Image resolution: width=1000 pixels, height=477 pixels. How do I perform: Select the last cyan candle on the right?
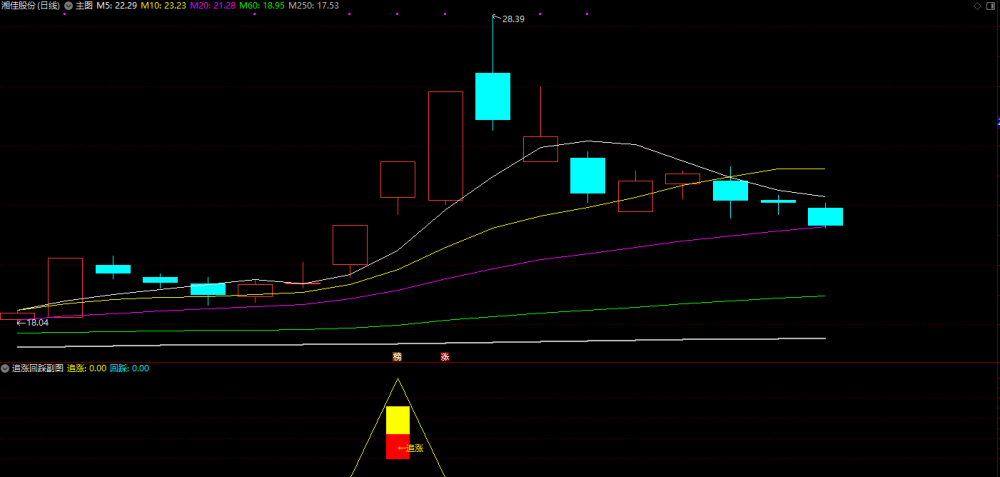coord(825,217)
